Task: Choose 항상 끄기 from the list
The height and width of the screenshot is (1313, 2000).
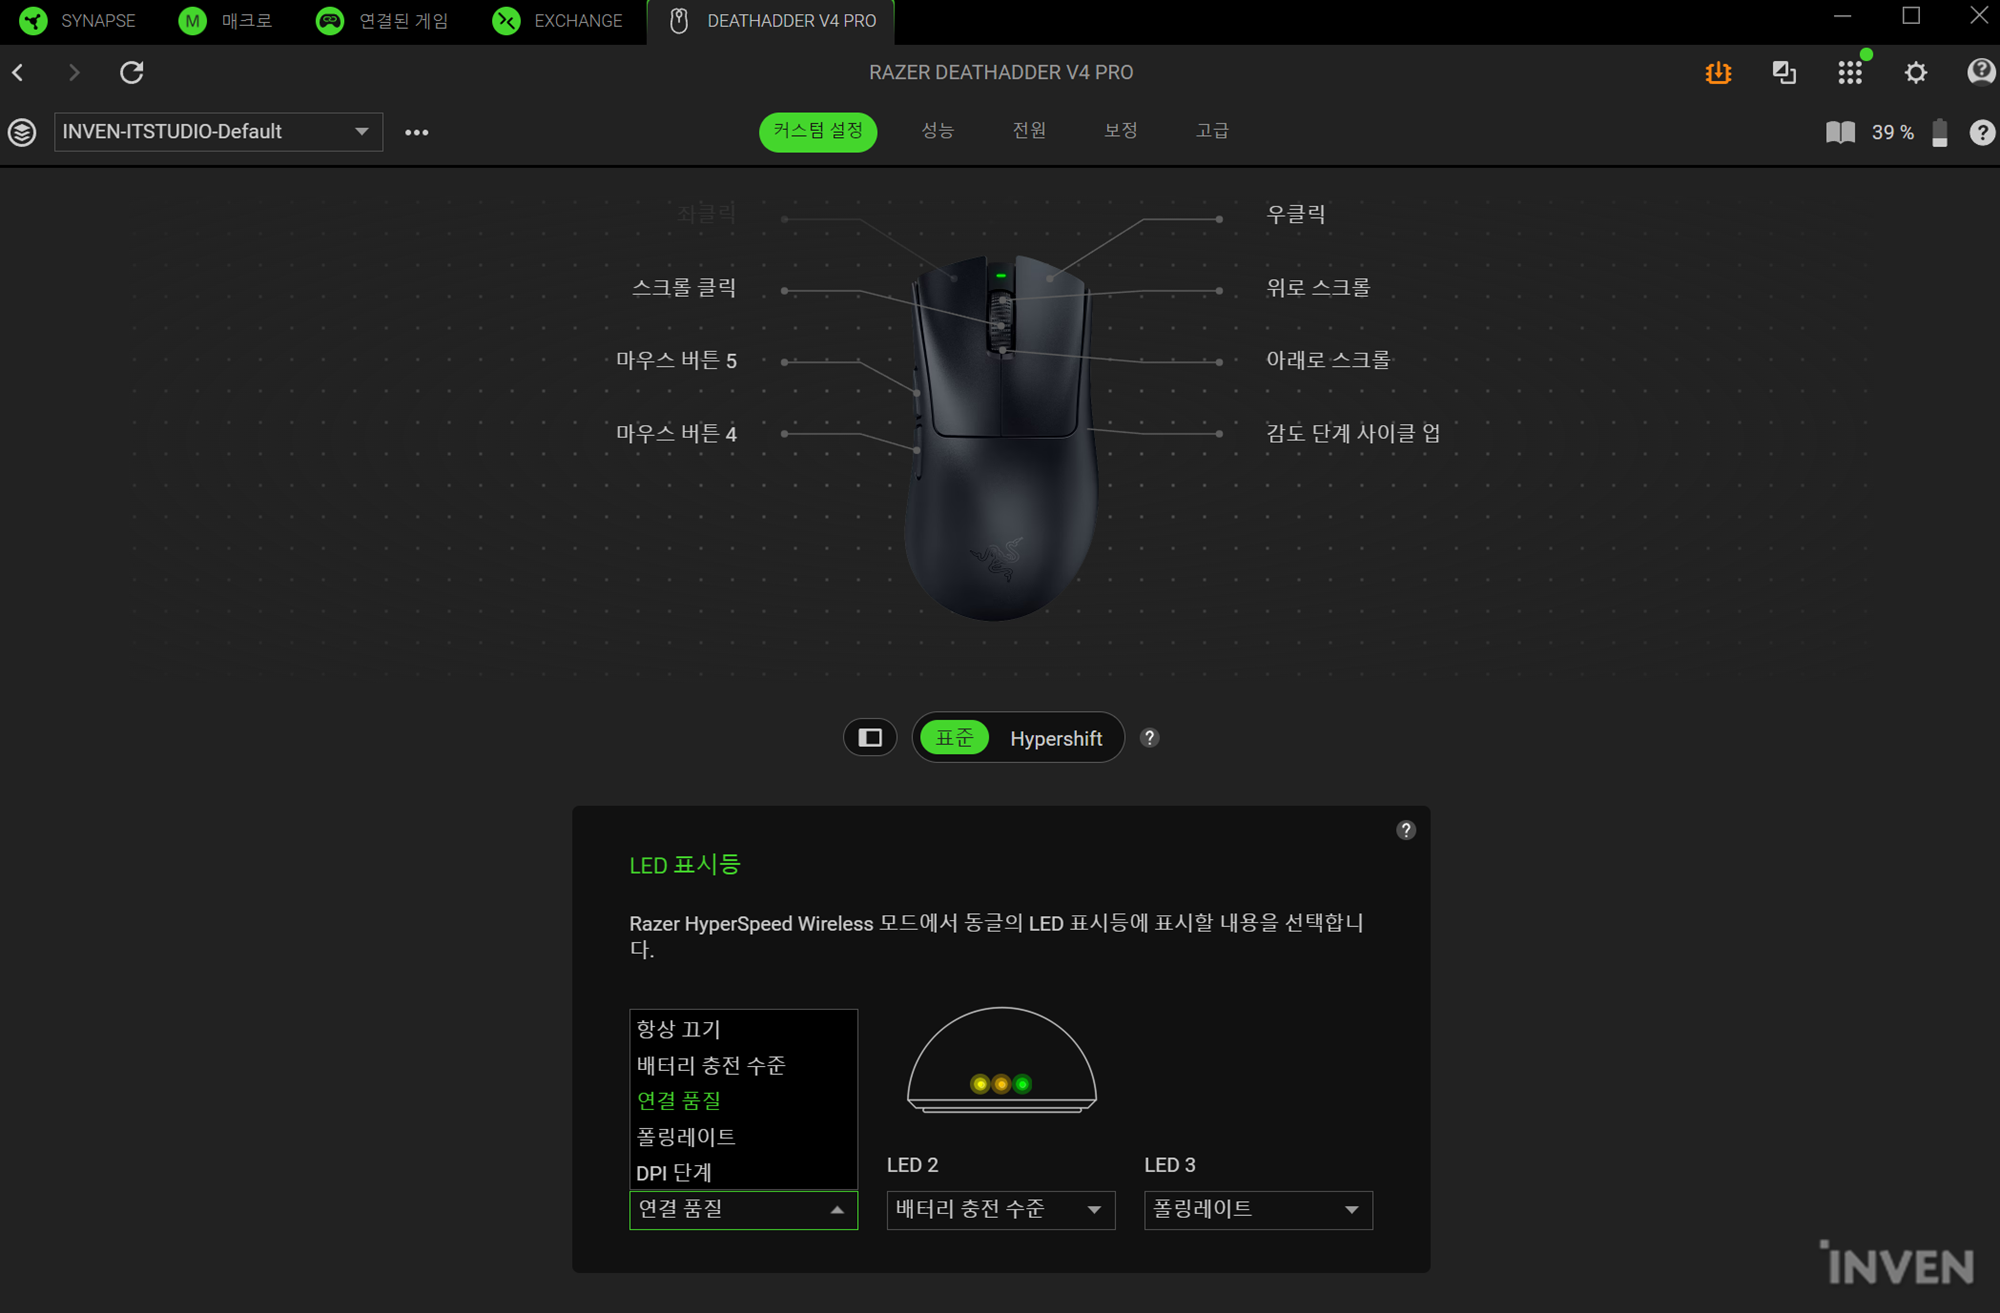Action: click(x=743, y=1029)
